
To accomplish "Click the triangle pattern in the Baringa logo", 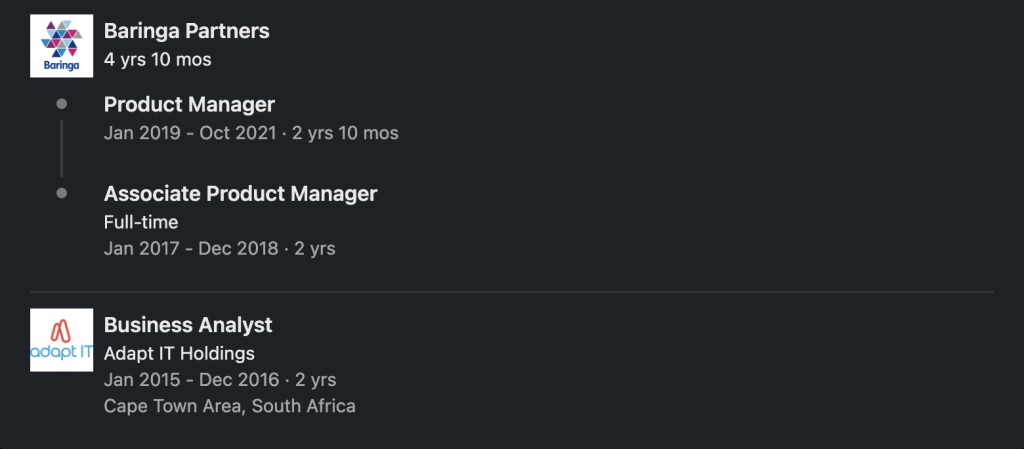I will tap(61, 39).
